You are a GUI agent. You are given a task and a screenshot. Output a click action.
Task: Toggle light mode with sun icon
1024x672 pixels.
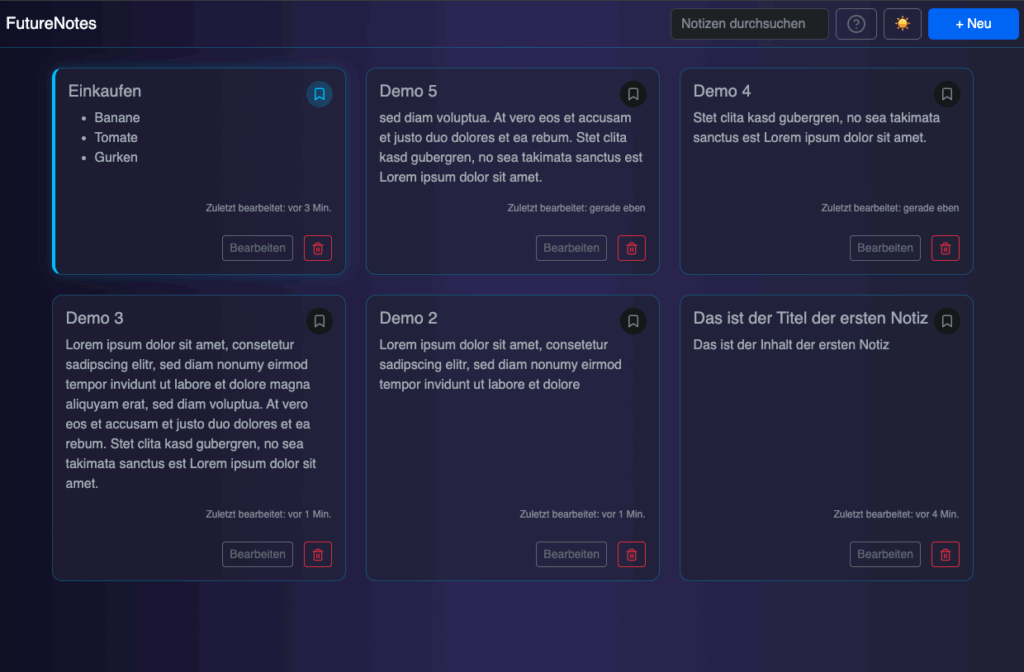click(x=902, y=24)
